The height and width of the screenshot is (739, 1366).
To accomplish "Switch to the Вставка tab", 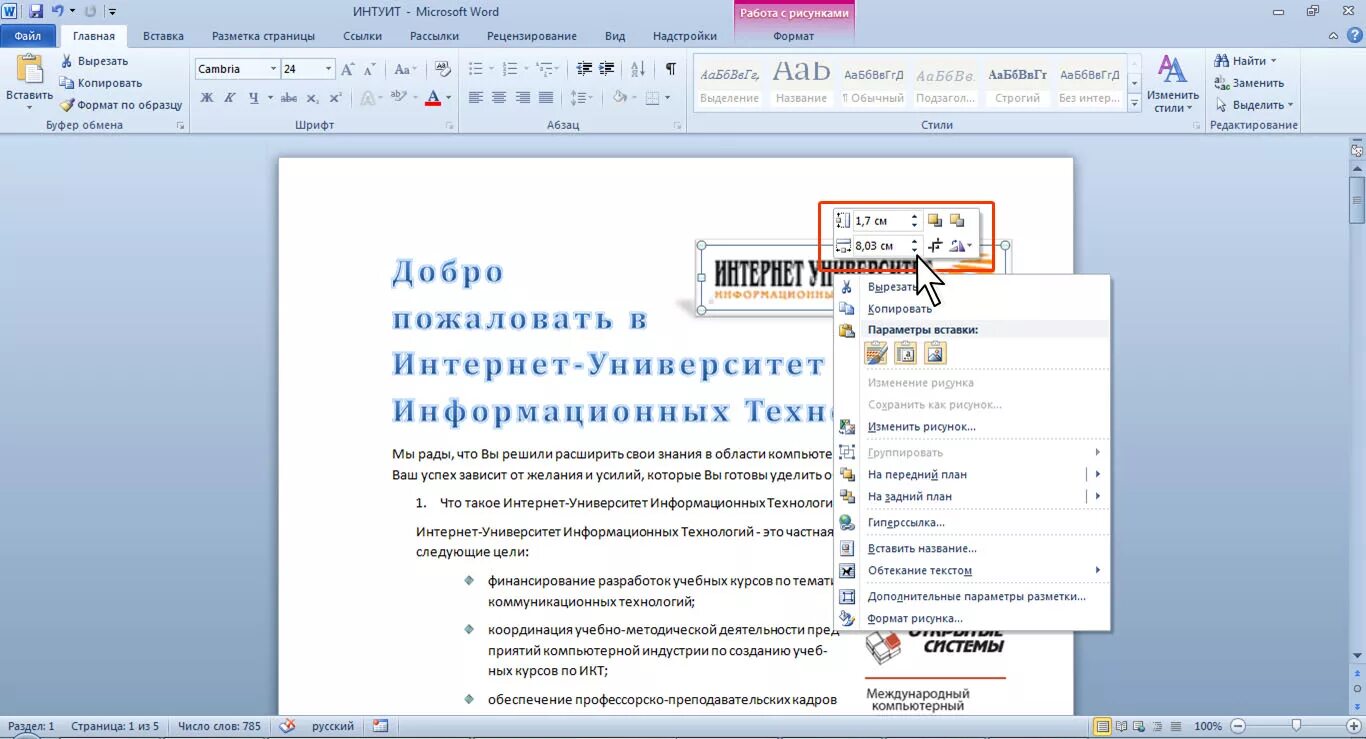I will [x=163, y=36].
